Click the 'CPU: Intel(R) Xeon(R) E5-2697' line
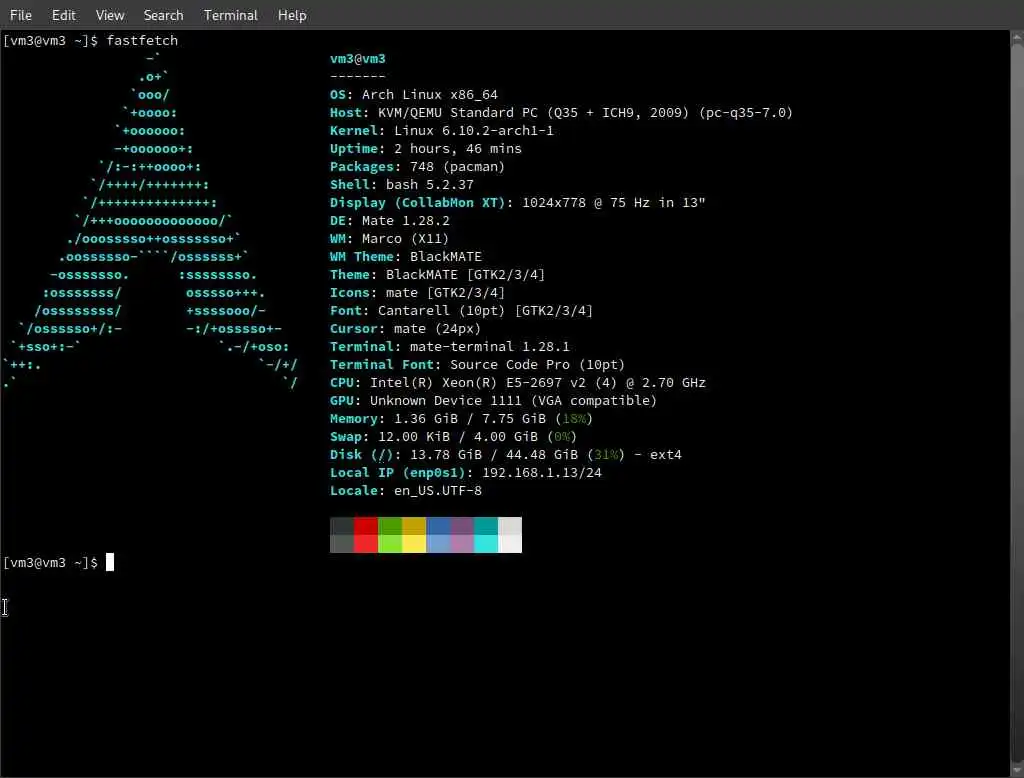Image resolution: width=1024 pixels, height=778 pixels. pos(518,383)
